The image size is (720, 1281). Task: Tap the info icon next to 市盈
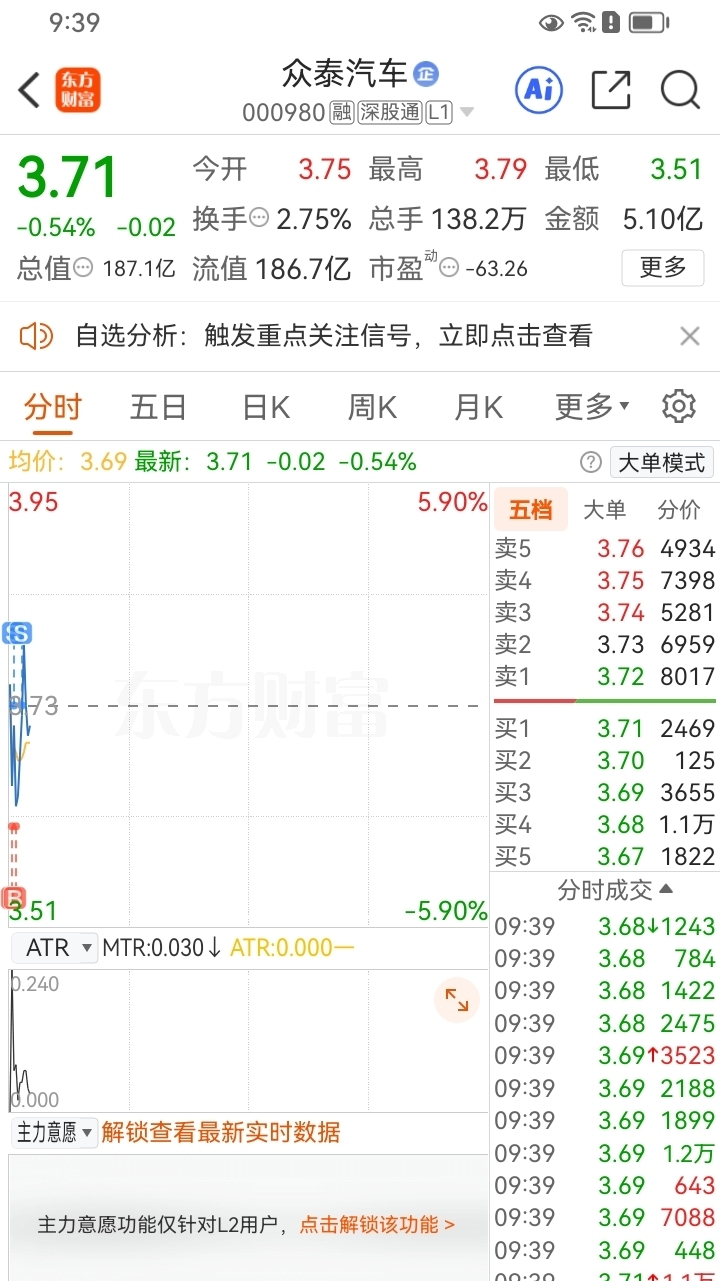[x=450, y=268]
